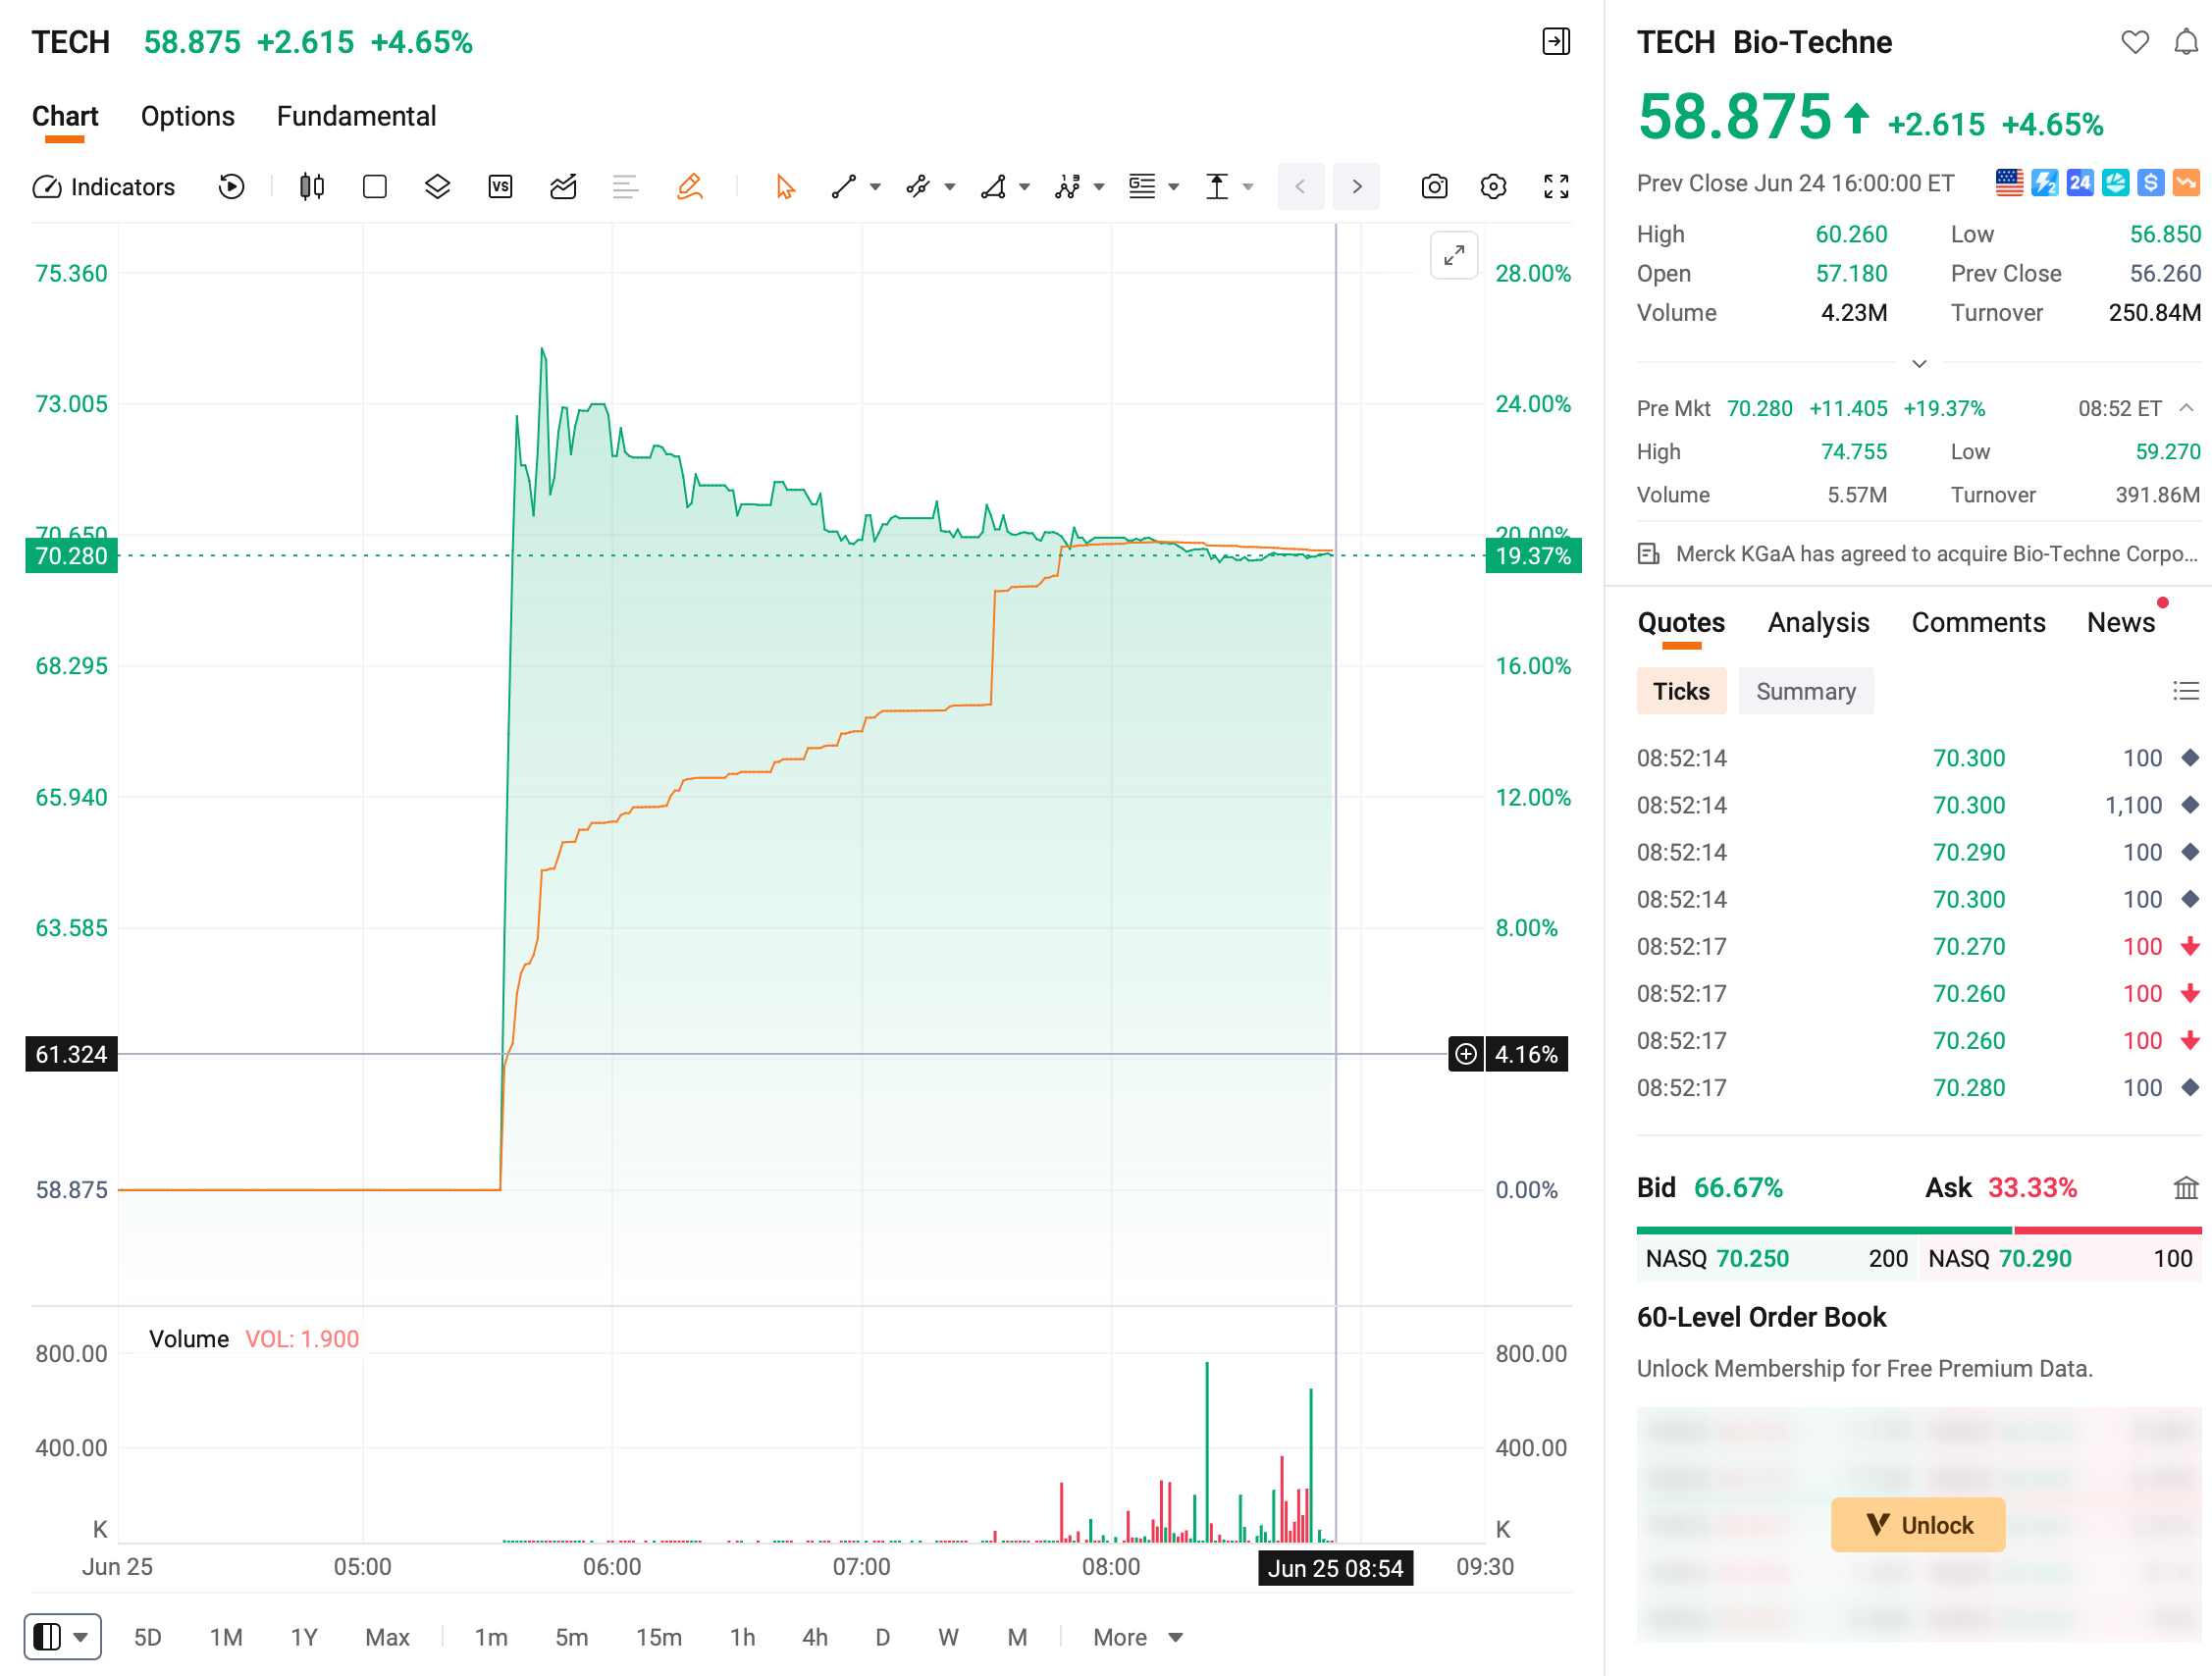Click the orange downtrend arrow badge
This screenshot has height=1676, width=2212.
pos(2187,183)
